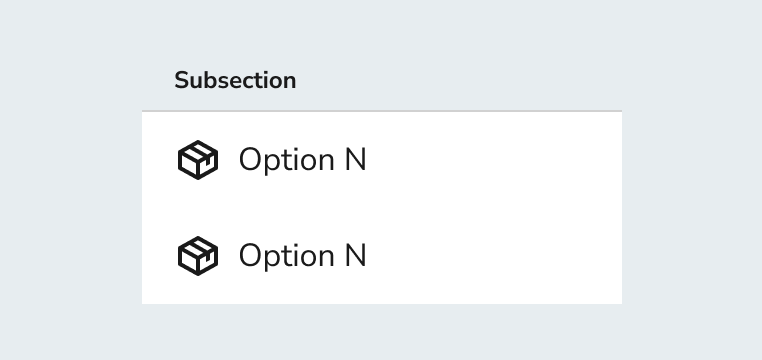The height and width of the screenshot is (360, 762).
Task: Click the lower Option N text label
Action: point(302,256)
